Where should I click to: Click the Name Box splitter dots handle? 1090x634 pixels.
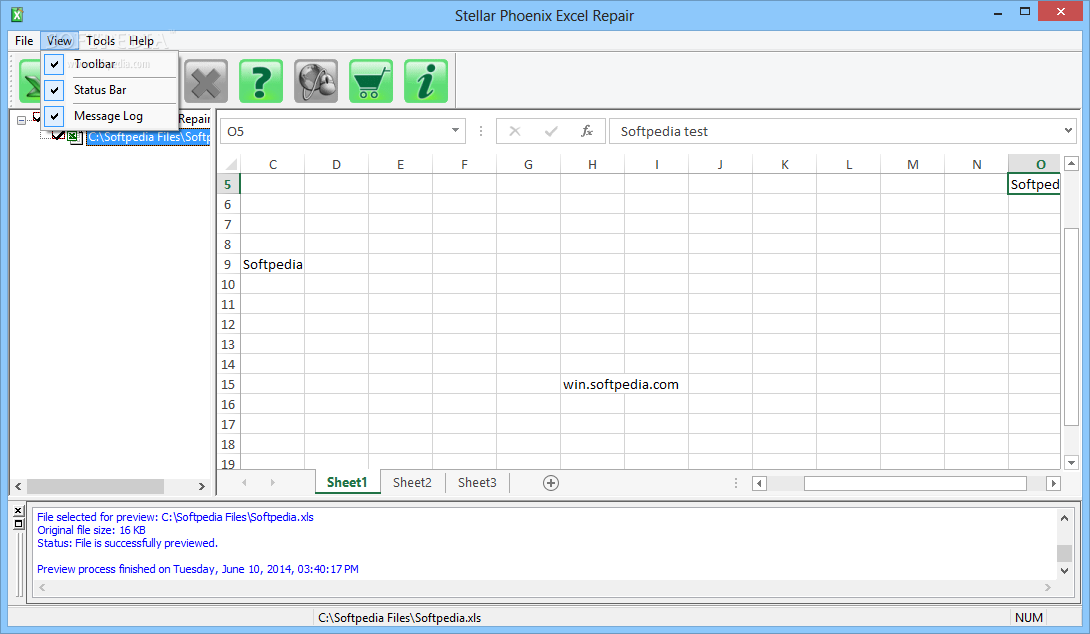480,131
